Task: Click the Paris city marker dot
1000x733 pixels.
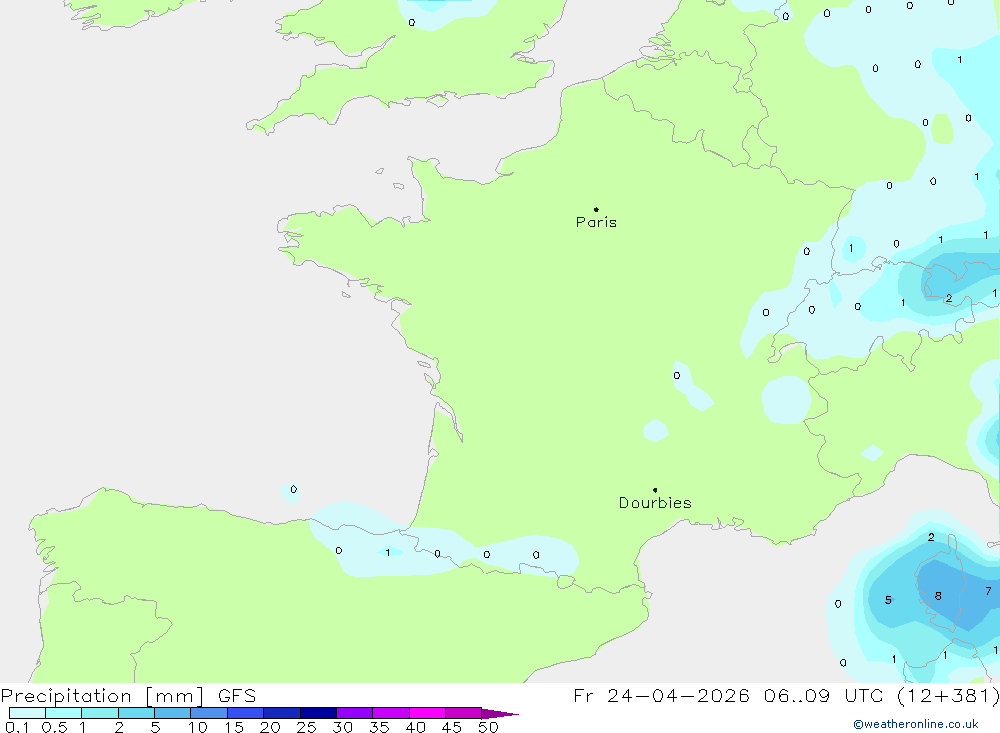Action: click(x=596, y=210)
